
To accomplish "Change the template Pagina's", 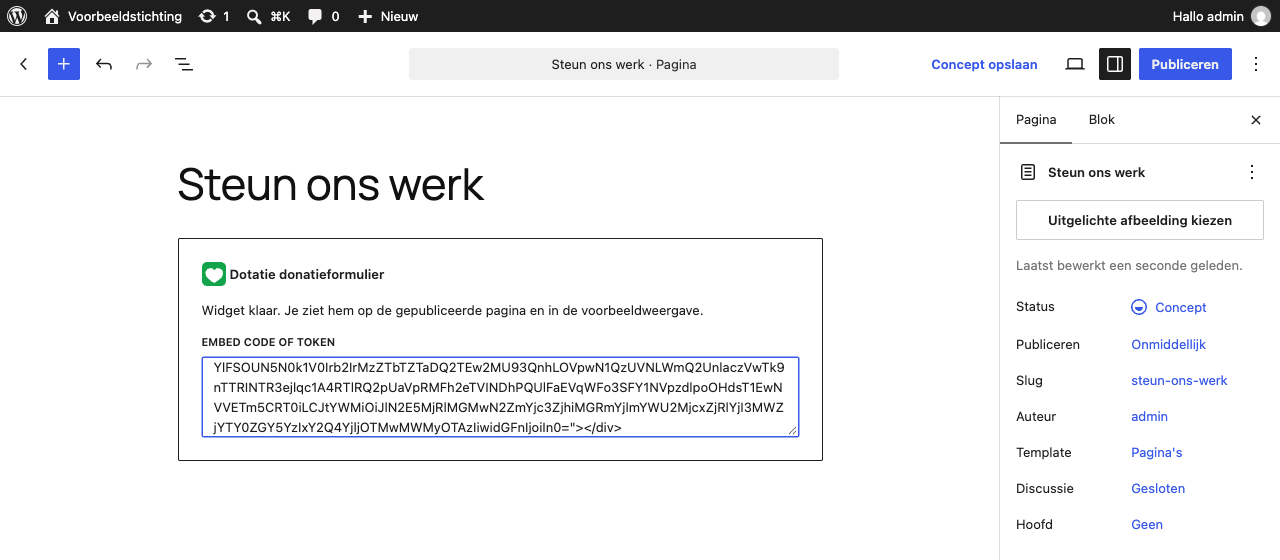I will coord(1156,452).
